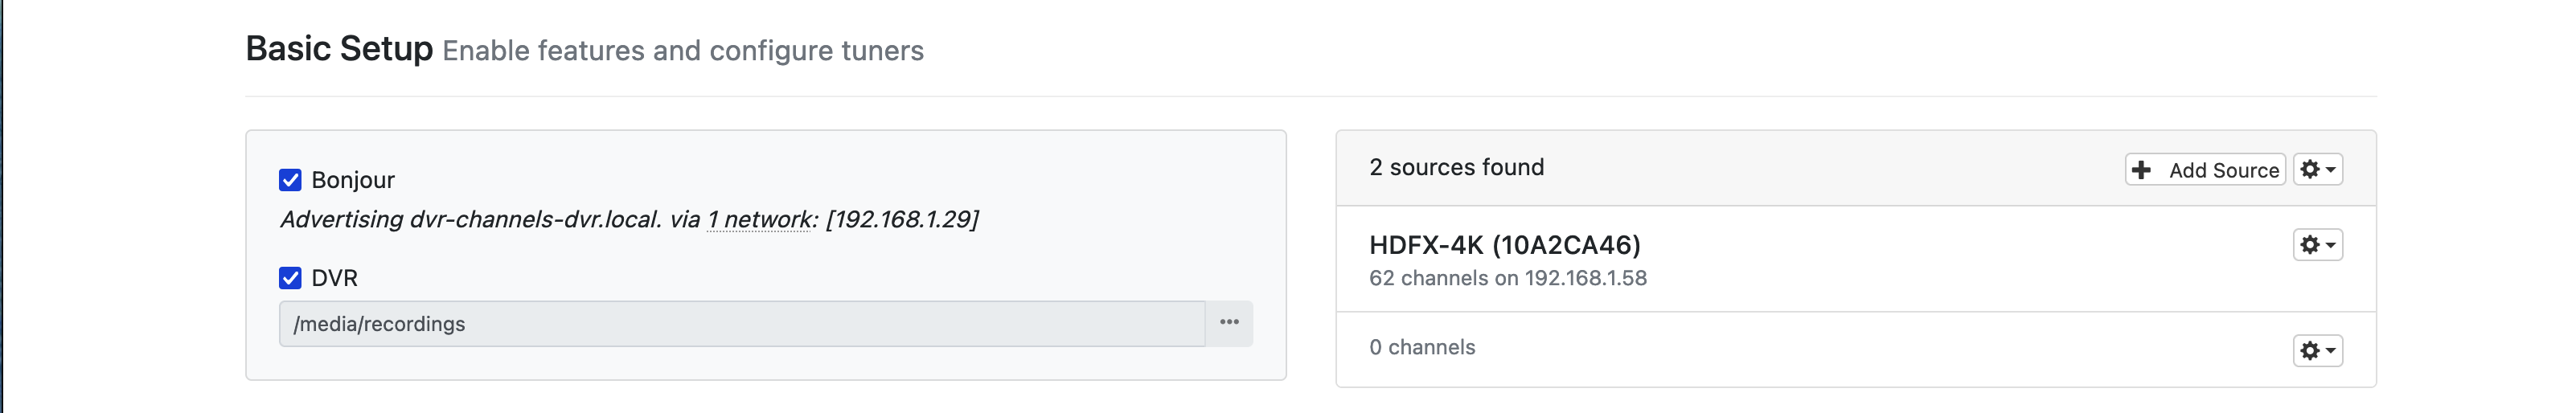Image resolution: width=2576 pixels, height=413 pixels.
Task: Click the /media/recordings path field
Action: [x=740, y=324]
